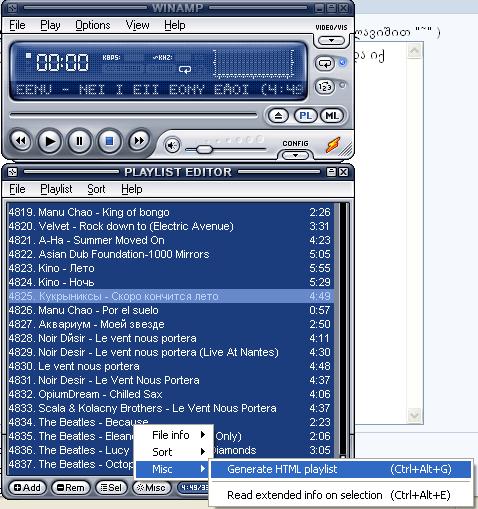Open Winamp main window system menu icon
Screen dimensions: 478x509
[x=12, y=8]
